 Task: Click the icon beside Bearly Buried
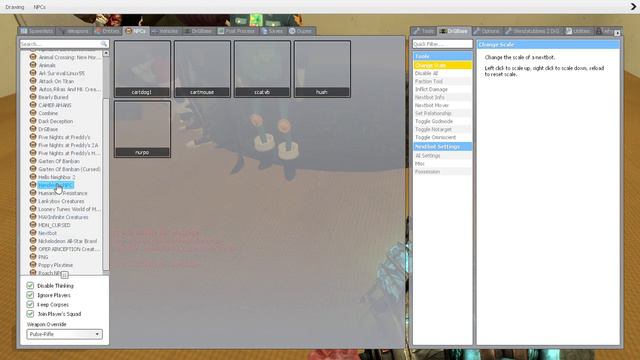(33, 97)
